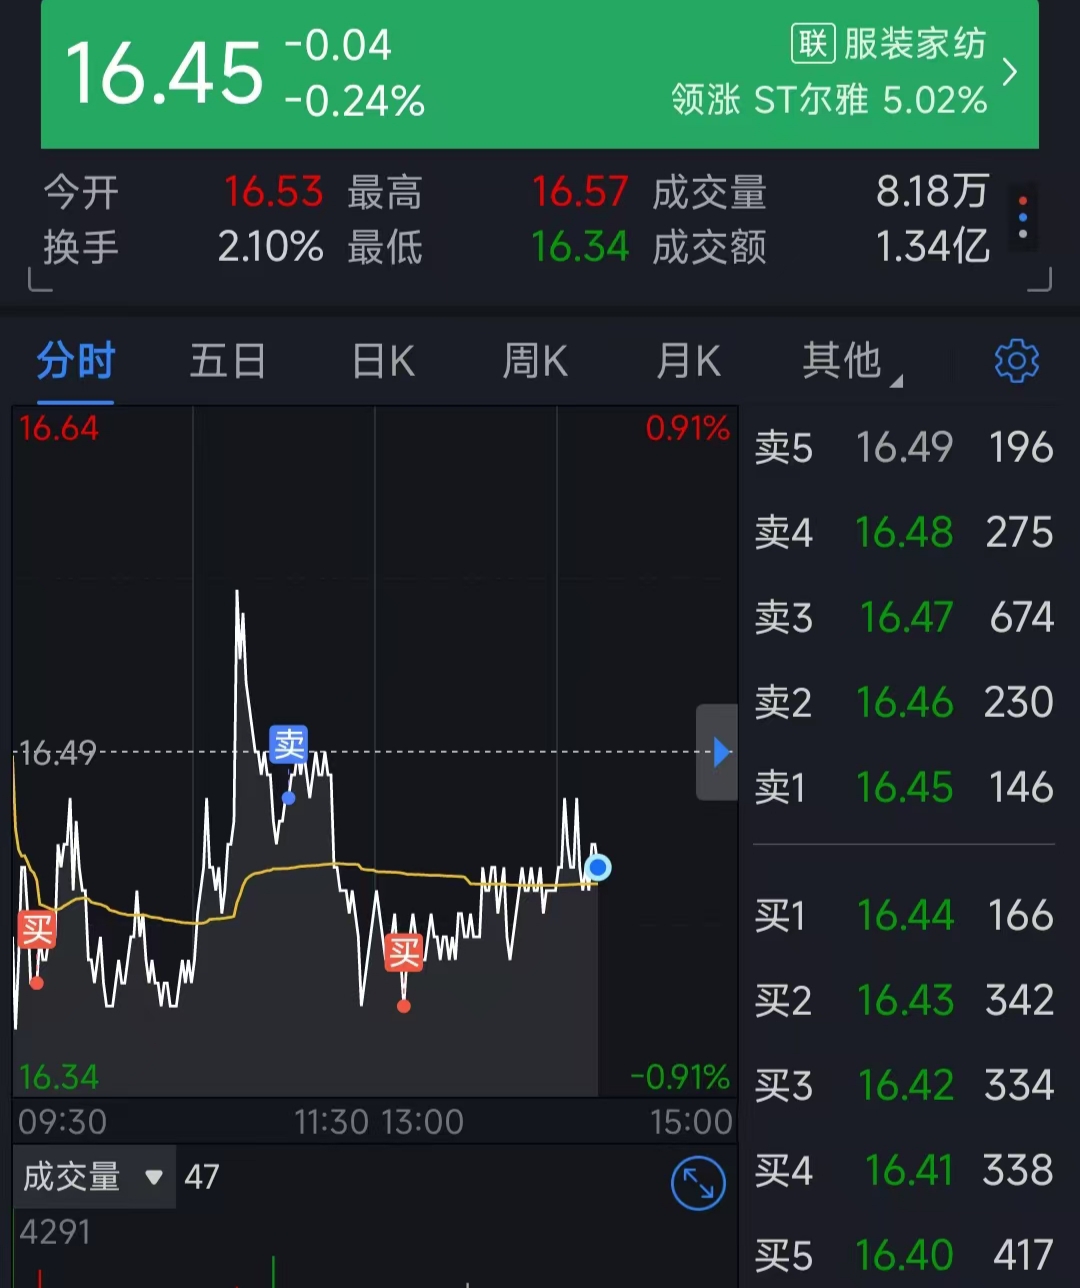This screenshot has width=1080, height=1288.
Task: Tap the 联 sector badge icon
Action: coord(813,43)
